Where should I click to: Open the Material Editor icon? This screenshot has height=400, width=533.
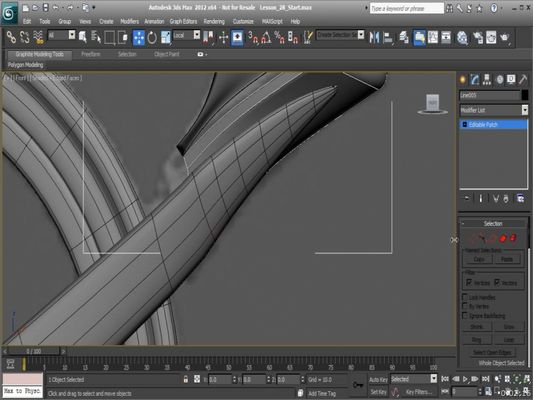click(462, 37)
